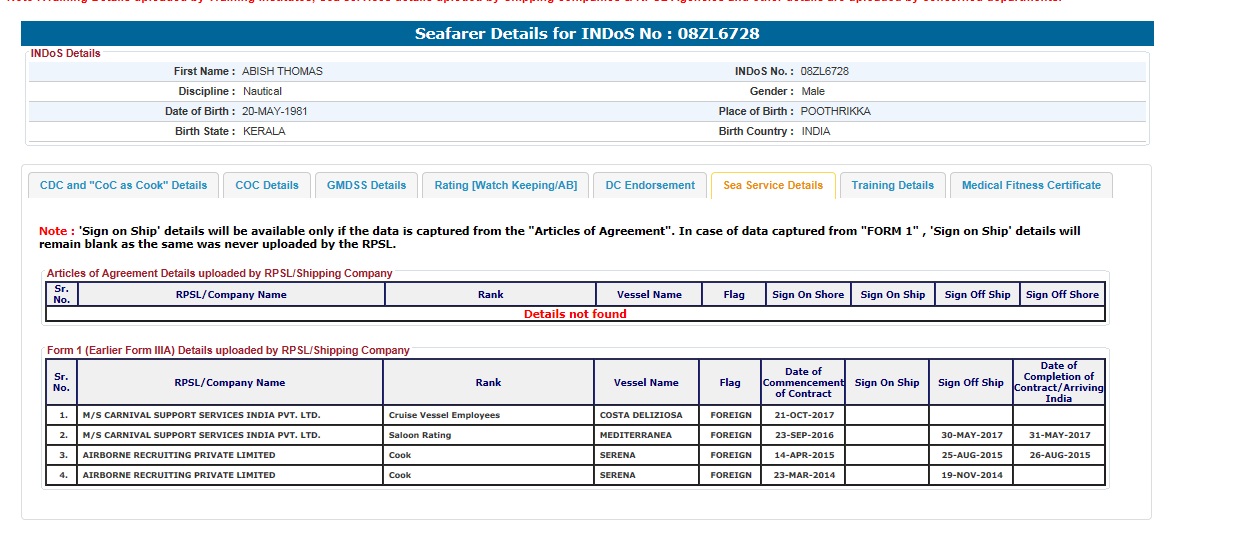Image resolution: width=1251 pixels, height=543 pixels.
Task: Click the INDoS No. value 08ZL6728
Action: [x=825, y=72]
